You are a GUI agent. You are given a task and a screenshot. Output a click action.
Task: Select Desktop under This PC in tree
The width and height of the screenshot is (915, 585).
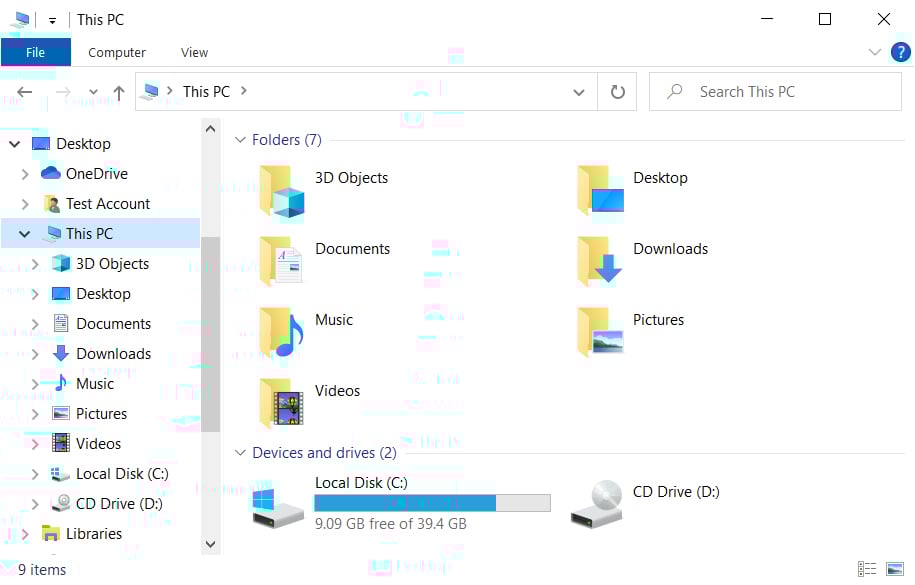(103, 294)
